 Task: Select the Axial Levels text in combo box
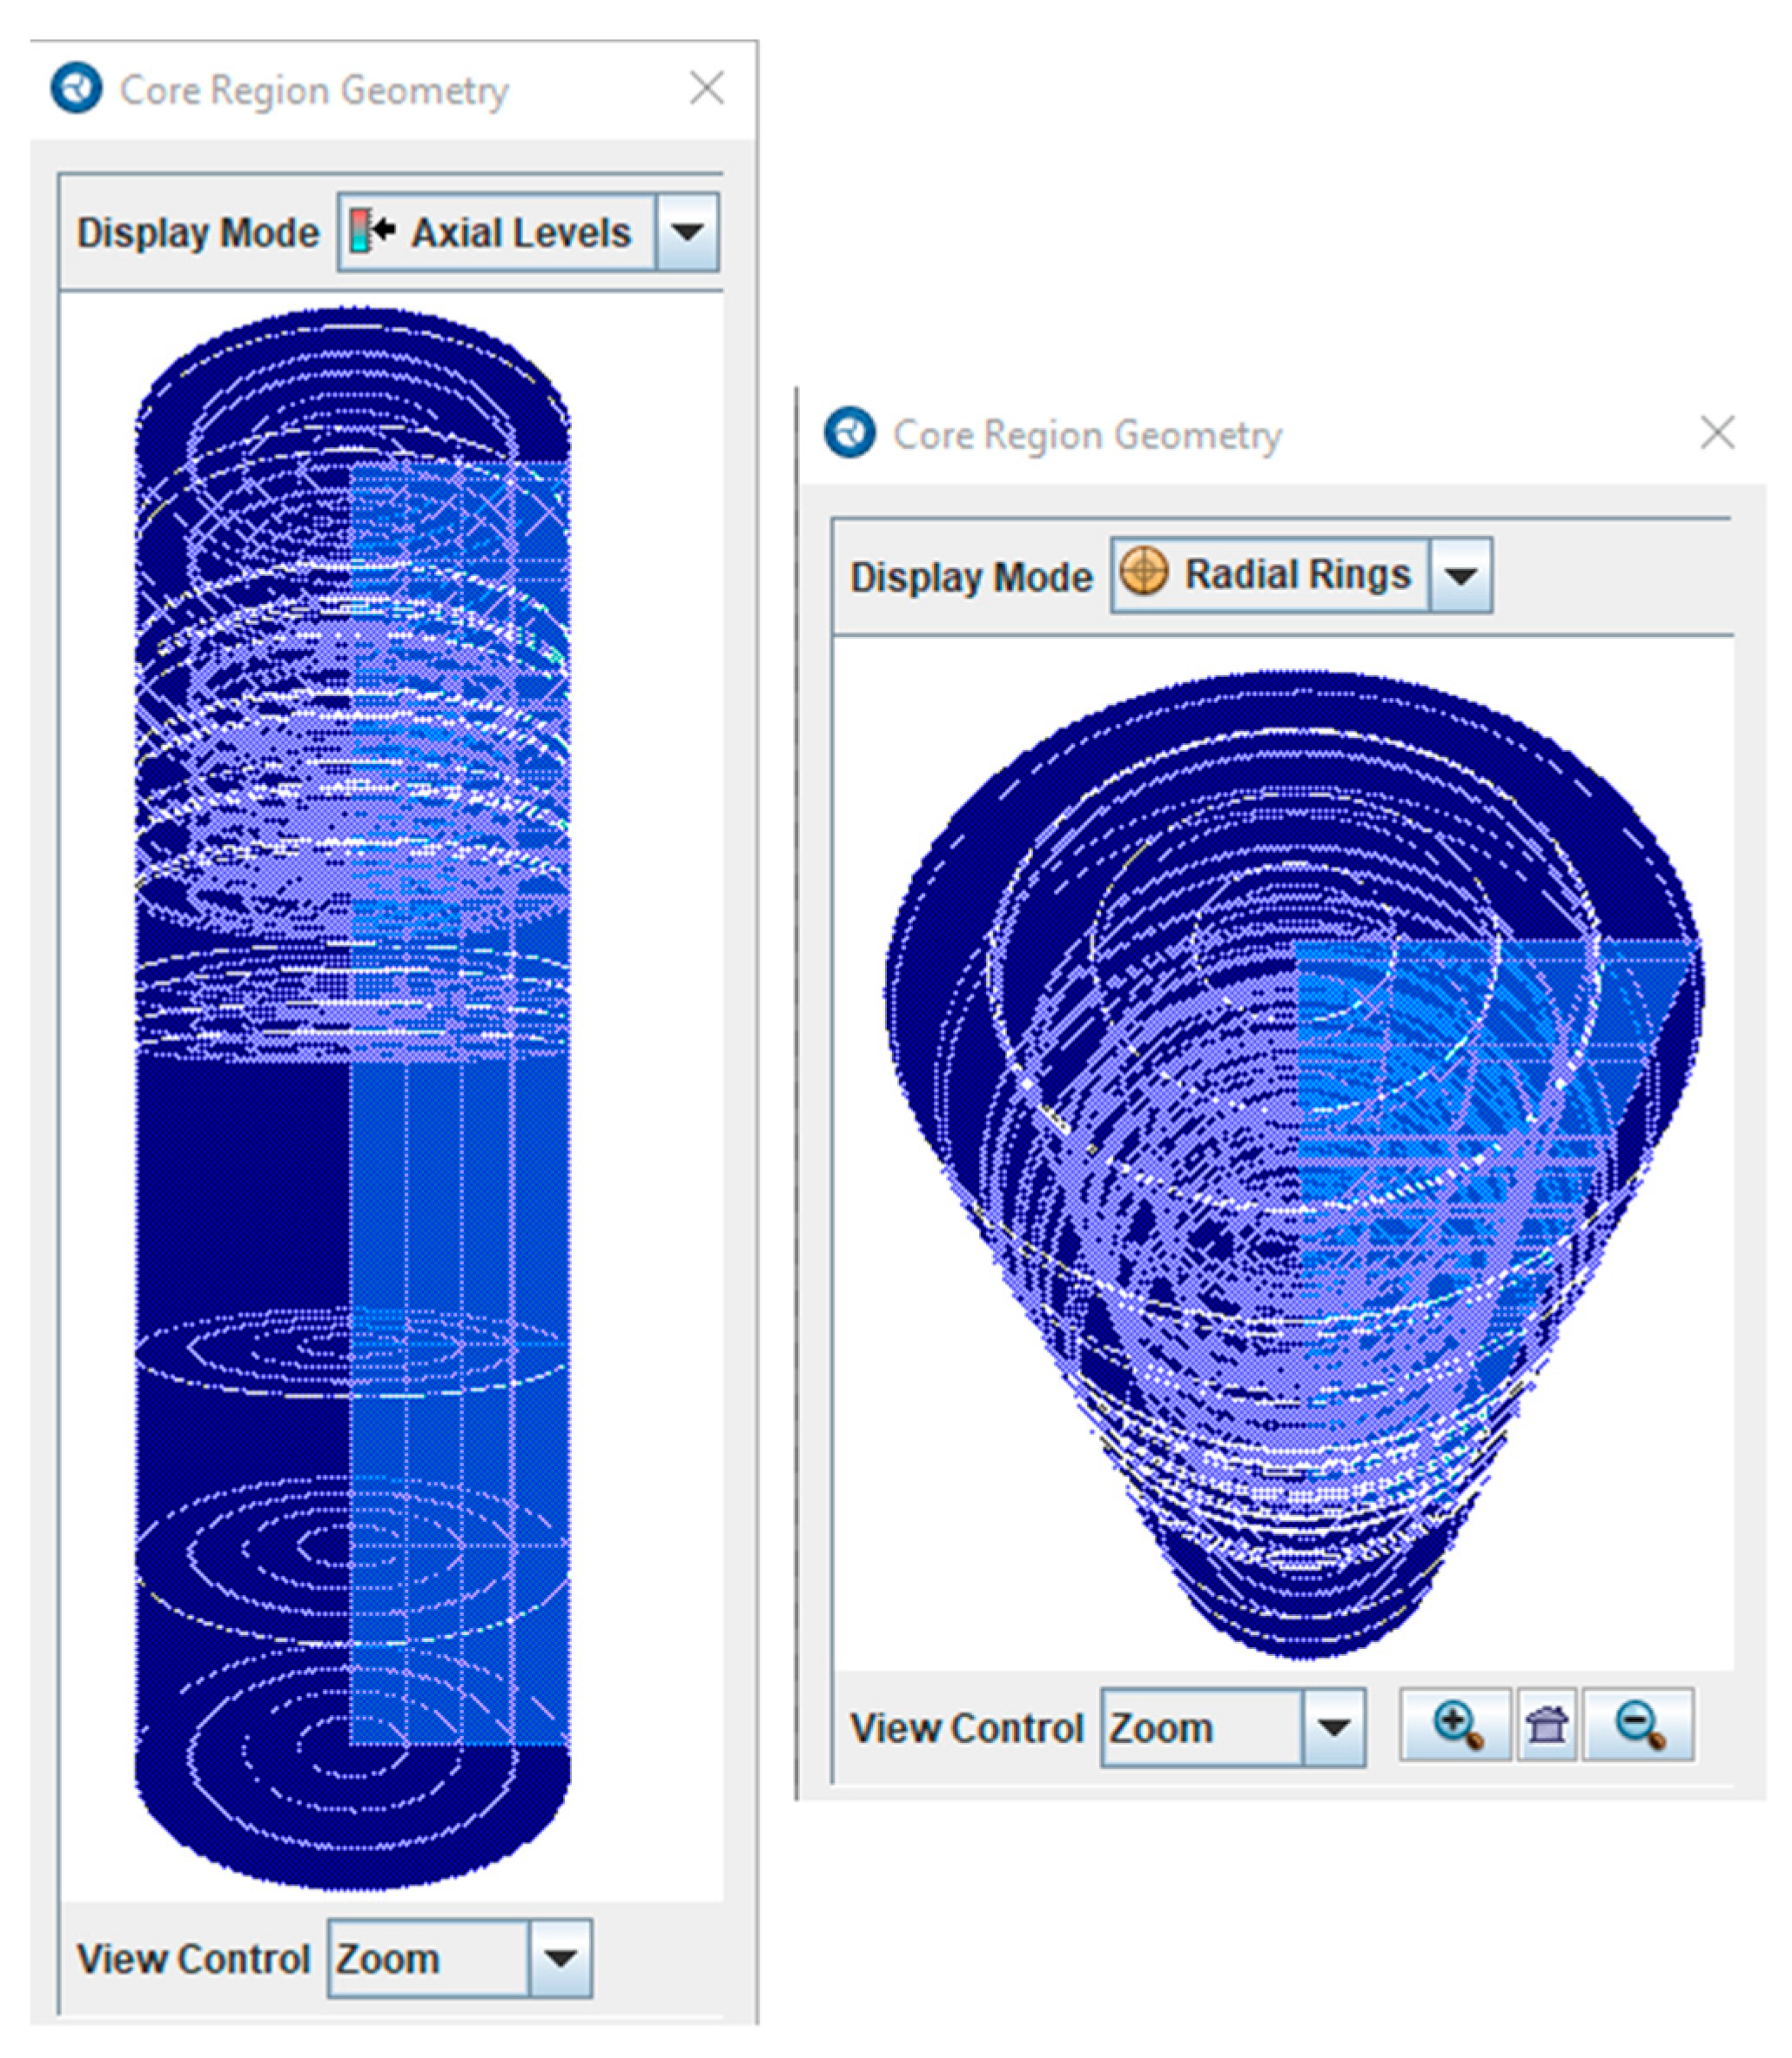pos(521,233)
